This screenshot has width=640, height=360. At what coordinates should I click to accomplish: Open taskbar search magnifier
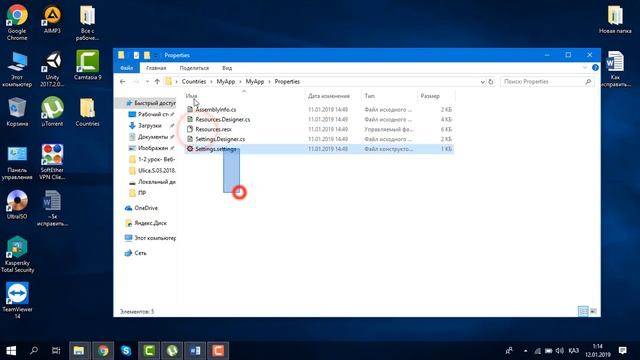34,351
